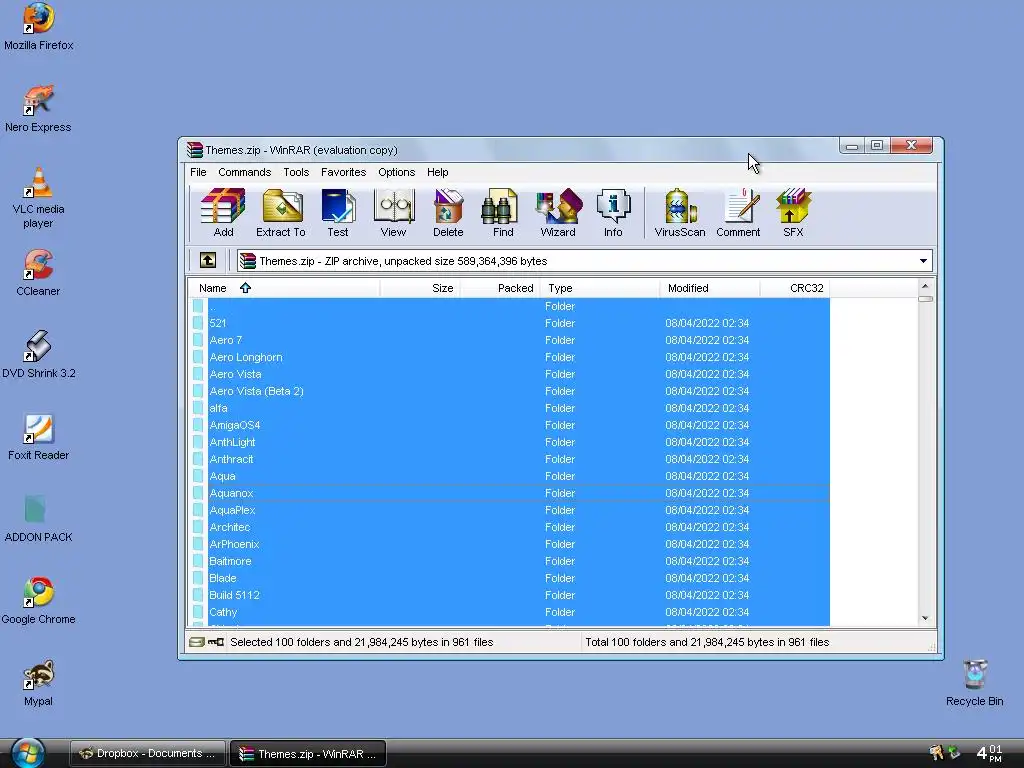Image resolution: width=1024 pixels, height=768 pixels.
Task: Click the disk drive icon in status bar
Action: pos(197,643)
